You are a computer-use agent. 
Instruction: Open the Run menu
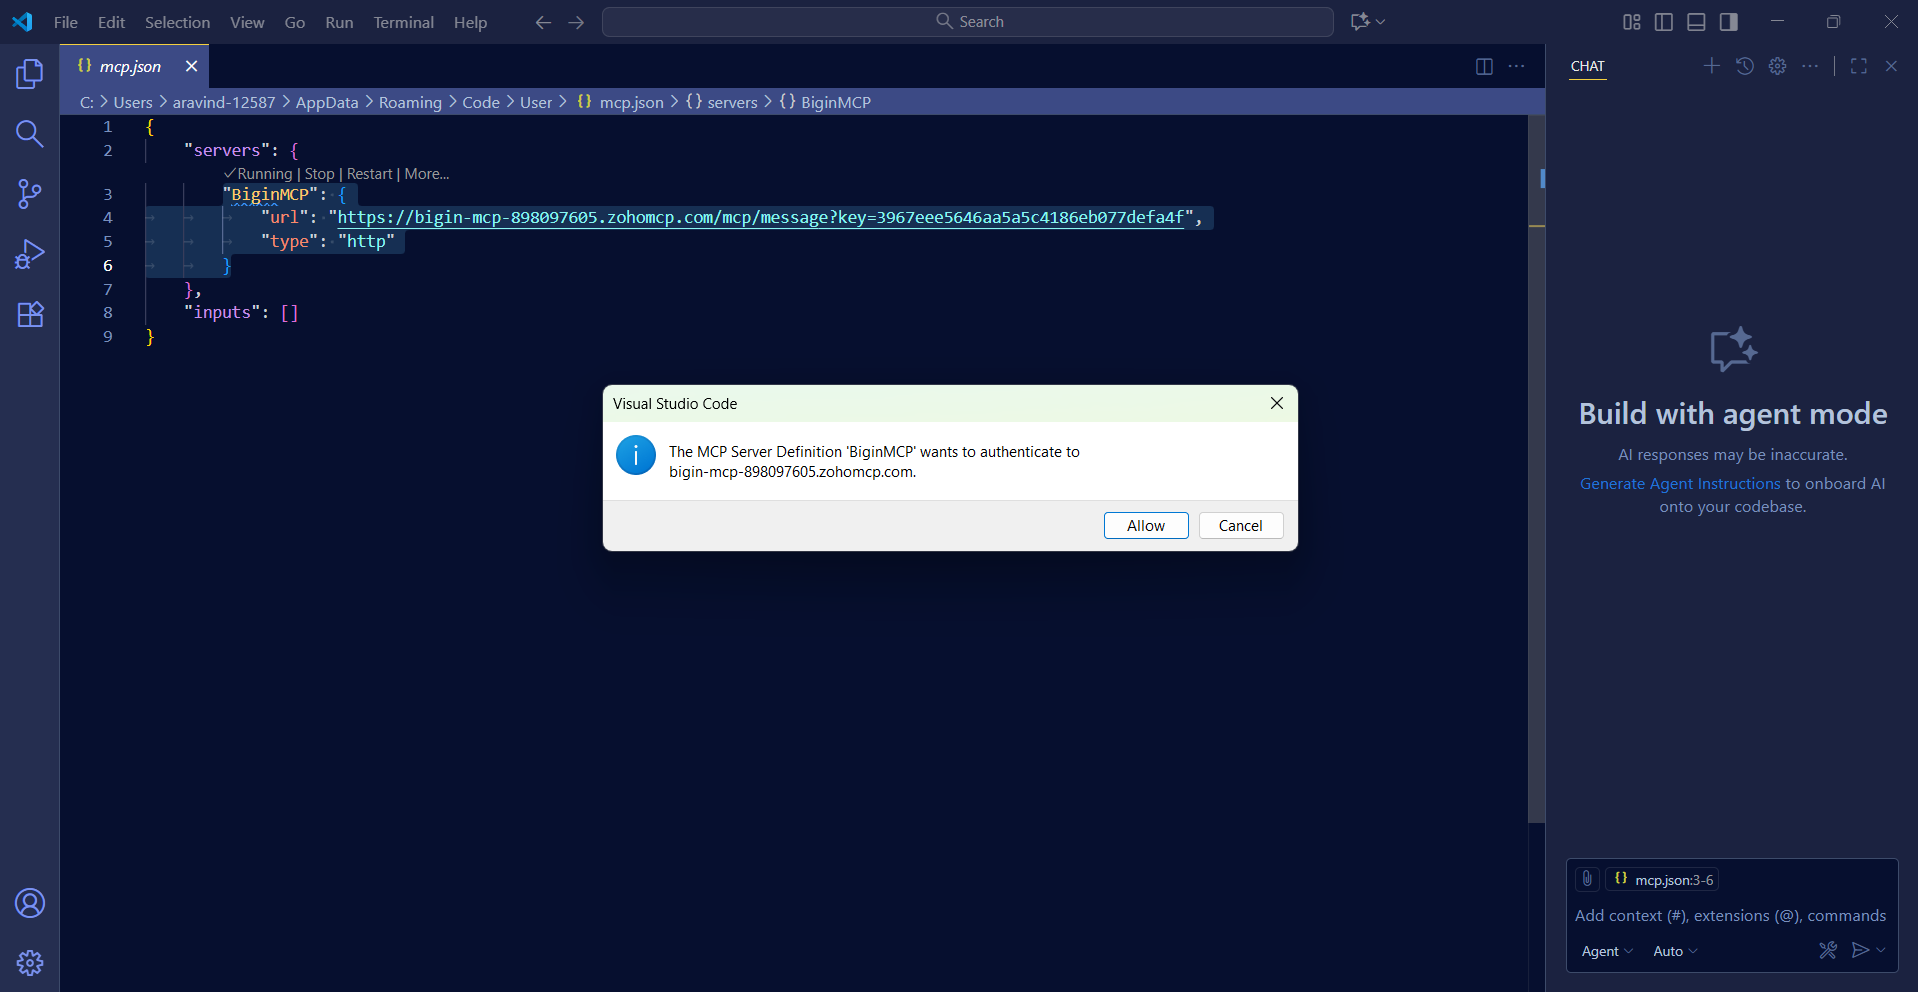(339, 22)
